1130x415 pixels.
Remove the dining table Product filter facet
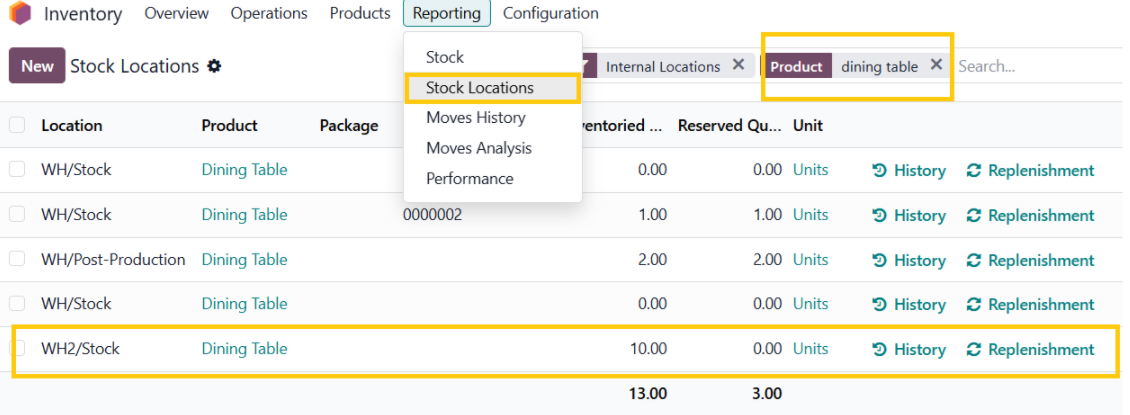click(936, 65)
